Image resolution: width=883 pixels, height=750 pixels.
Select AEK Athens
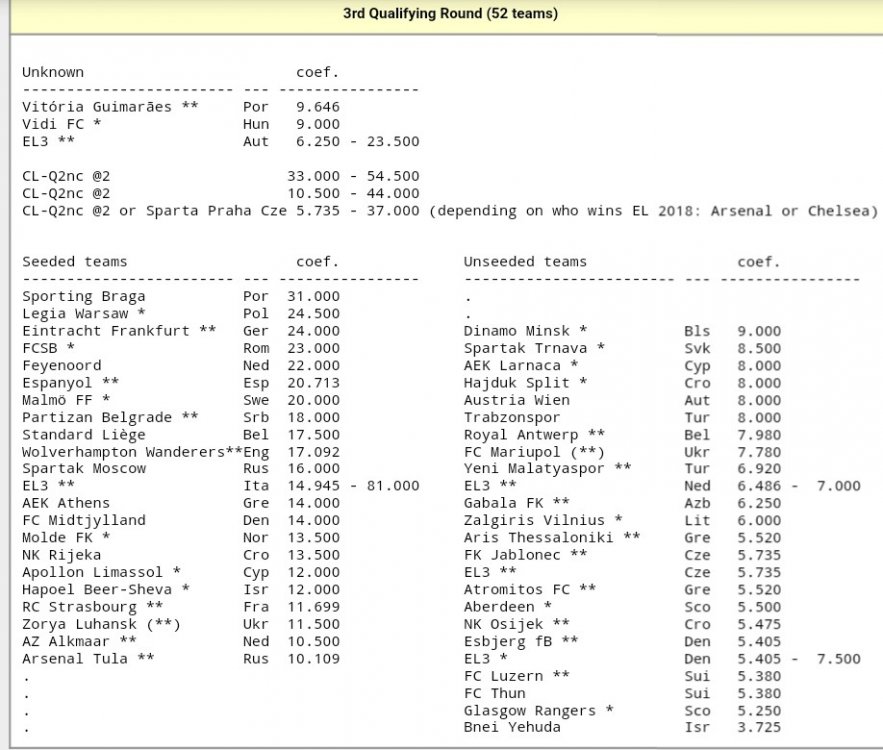(x=66, y=503)
